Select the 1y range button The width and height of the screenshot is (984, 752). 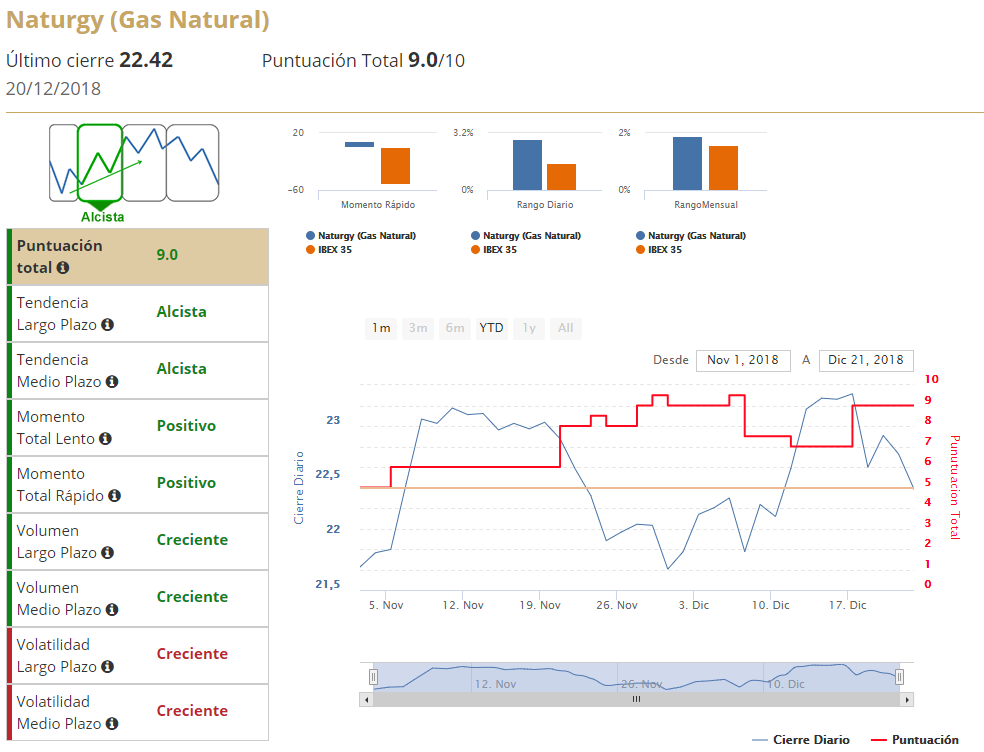(529, 328)
